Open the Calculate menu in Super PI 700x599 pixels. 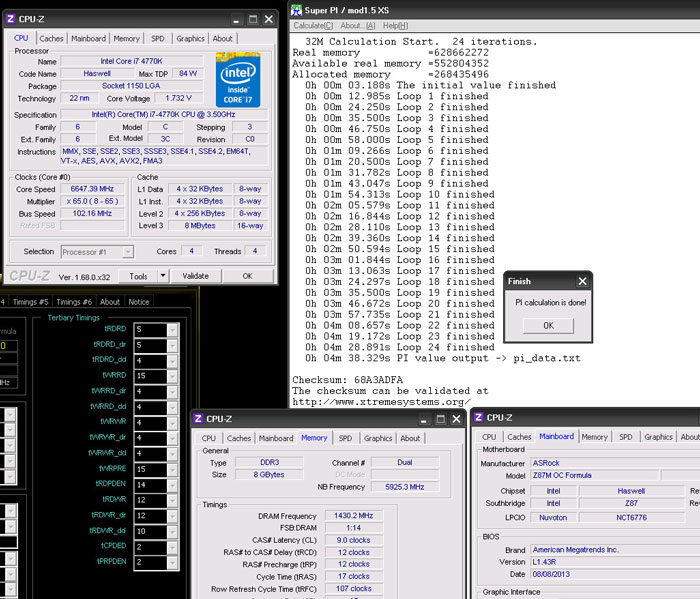point(313,25)
